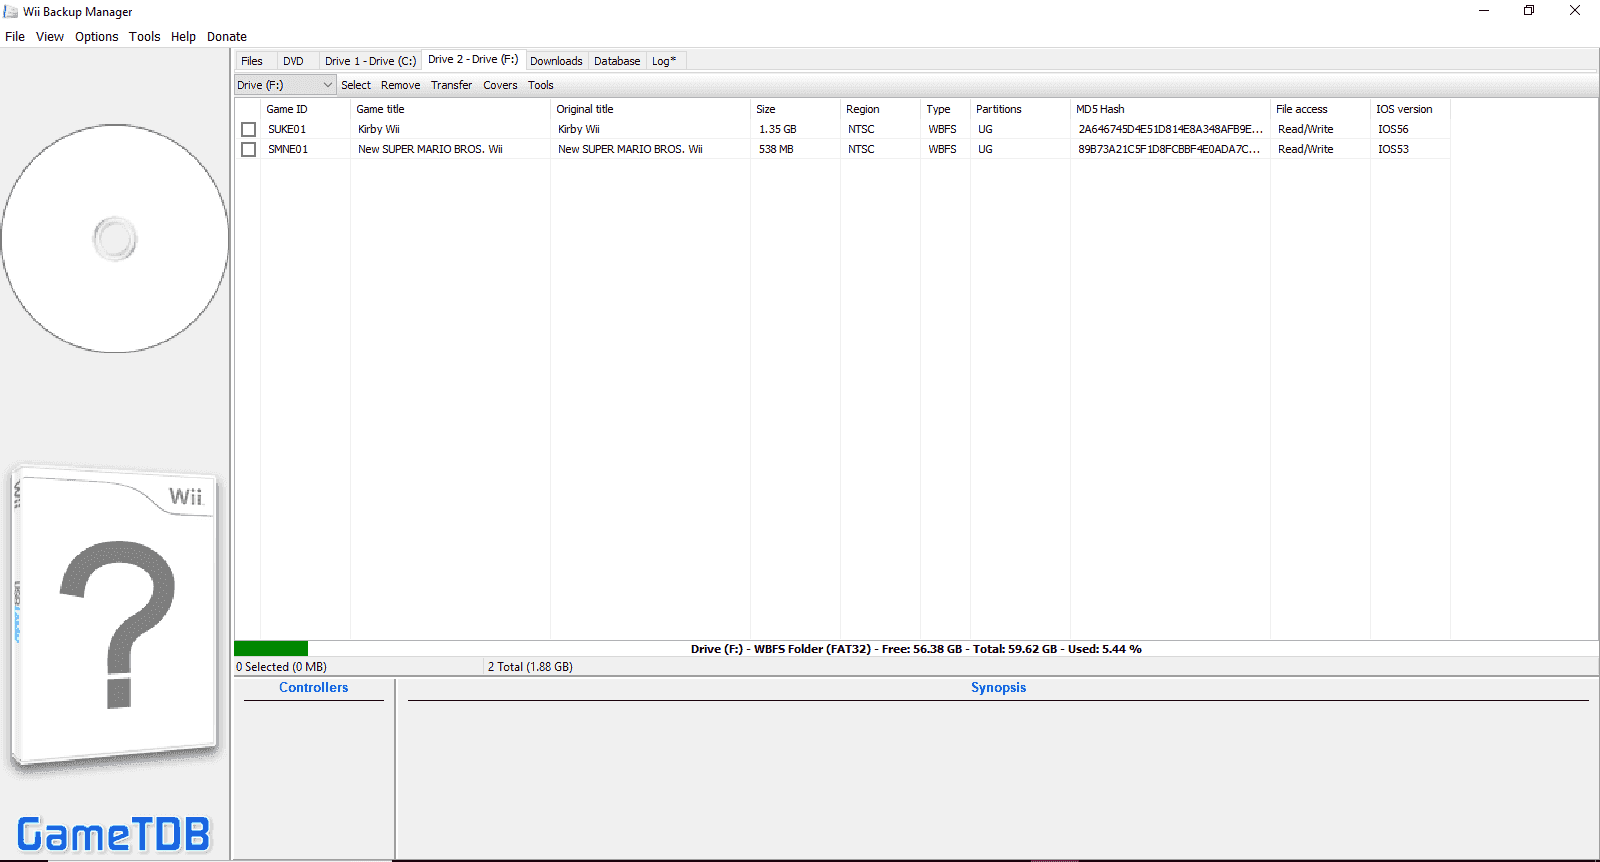The image size is (1600, 862).
Task: Click the white disc image
Action: click(115, 239)
